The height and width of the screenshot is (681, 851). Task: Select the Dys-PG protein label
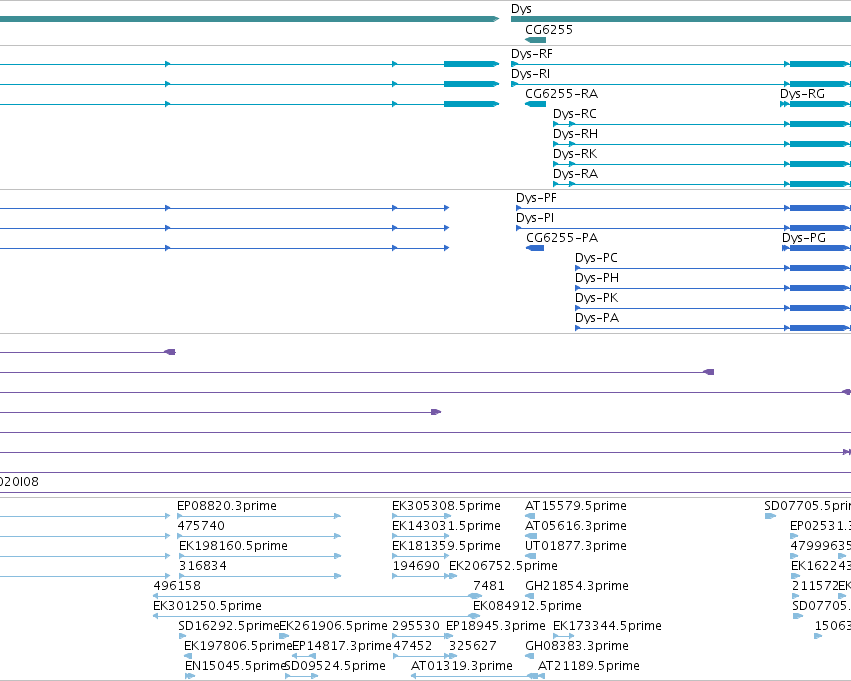pyautogui.click(x=804, y=238)
